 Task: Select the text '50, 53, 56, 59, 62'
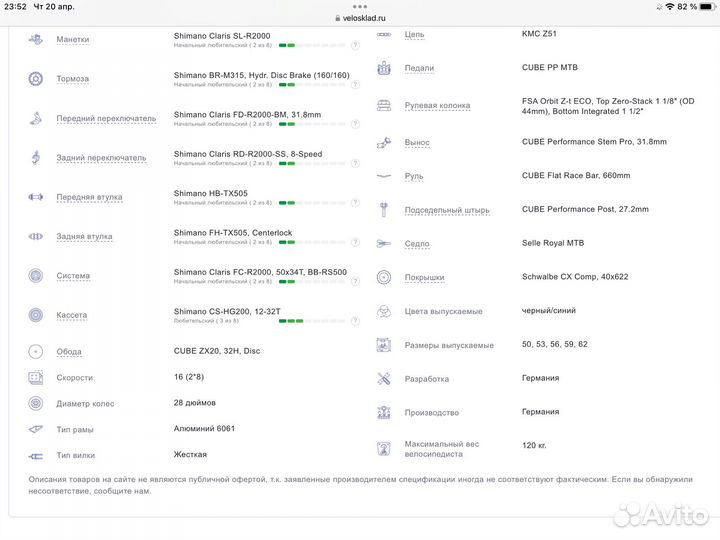coord(555,344)
